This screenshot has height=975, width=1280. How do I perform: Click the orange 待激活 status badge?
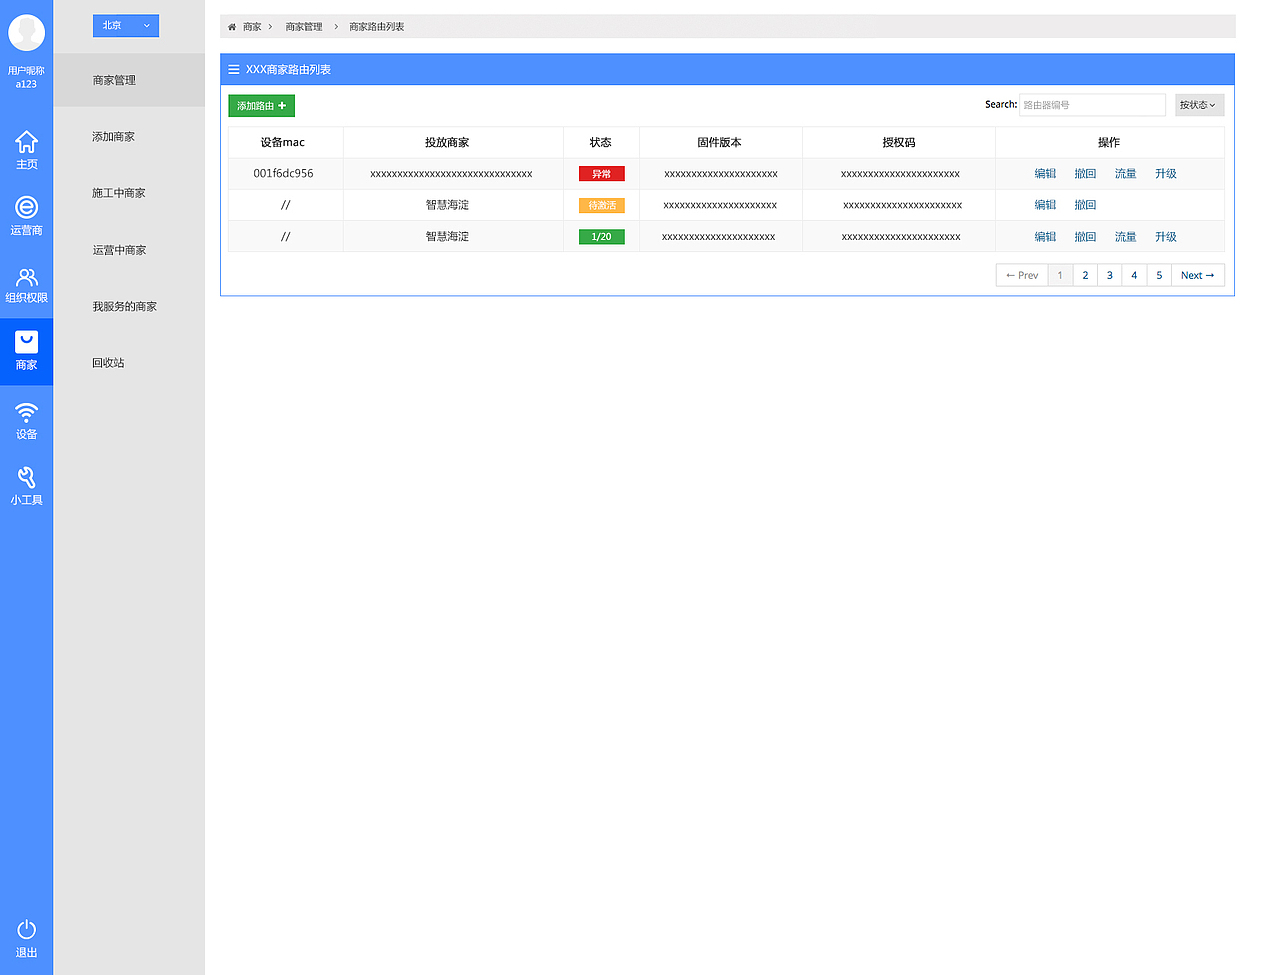[x=602, y=205]
